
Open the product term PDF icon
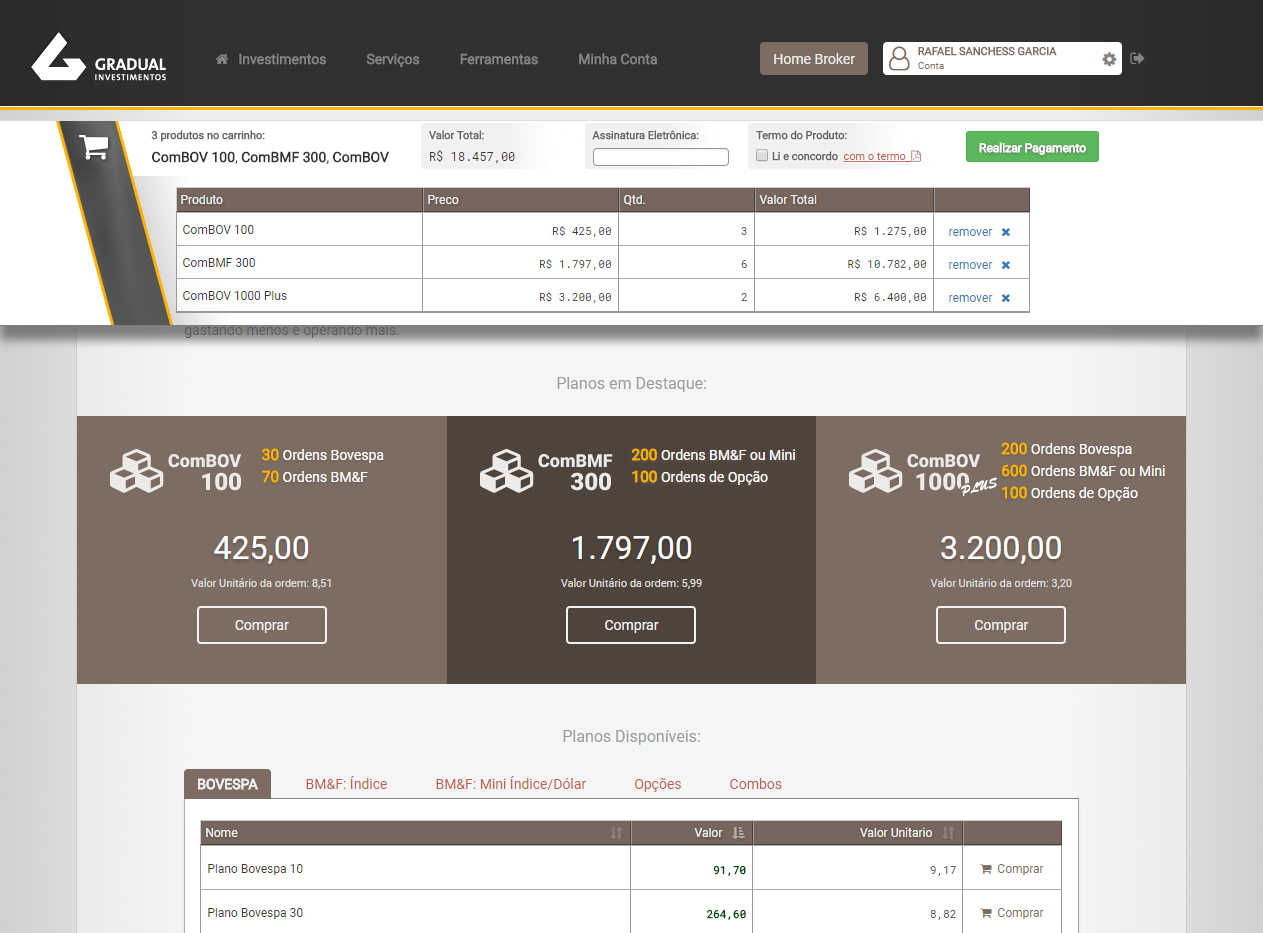(916, 156)
